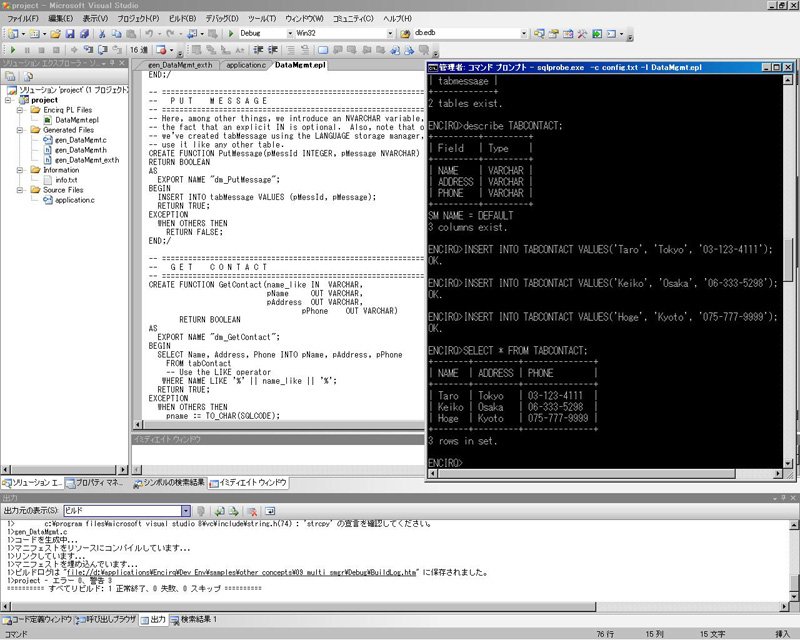This screenshot has height=640, width=800.
Task: Open the デバッグ(D) menu
Action: click(222, 18)
